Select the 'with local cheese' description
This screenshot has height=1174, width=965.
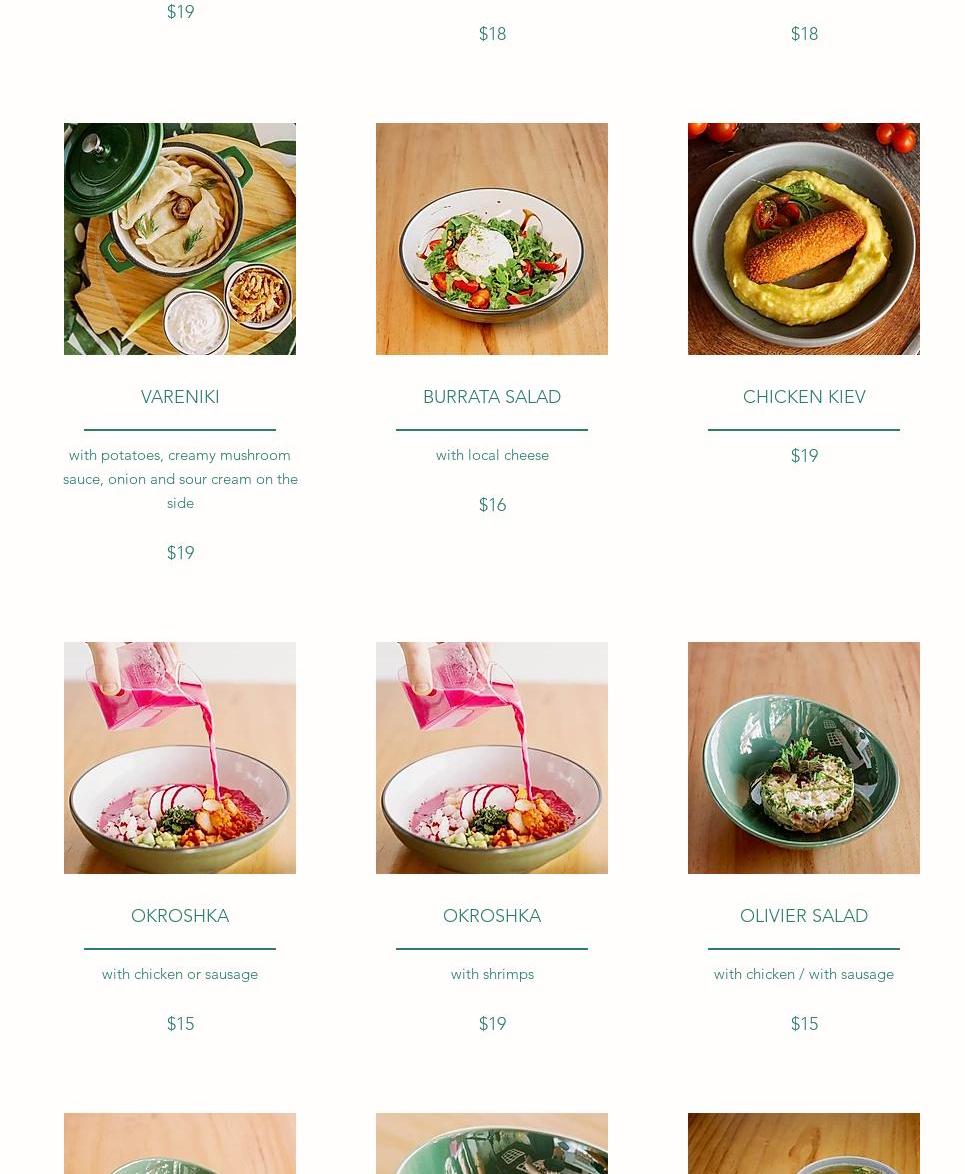492,455
